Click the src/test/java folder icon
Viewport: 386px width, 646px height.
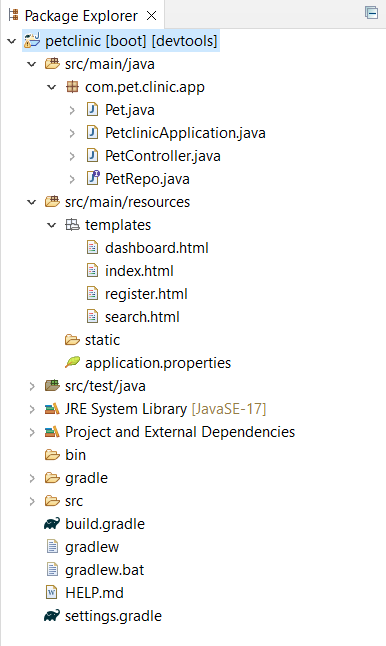52,386
